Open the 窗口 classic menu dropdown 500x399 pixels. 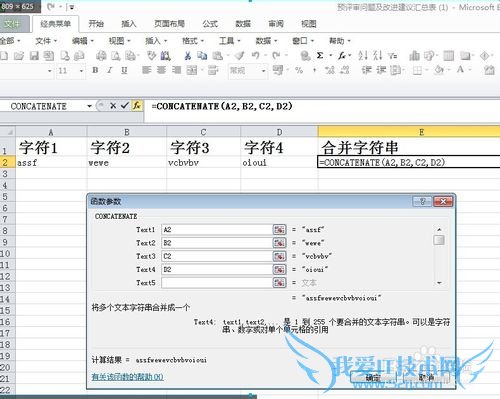pos(303,41)
